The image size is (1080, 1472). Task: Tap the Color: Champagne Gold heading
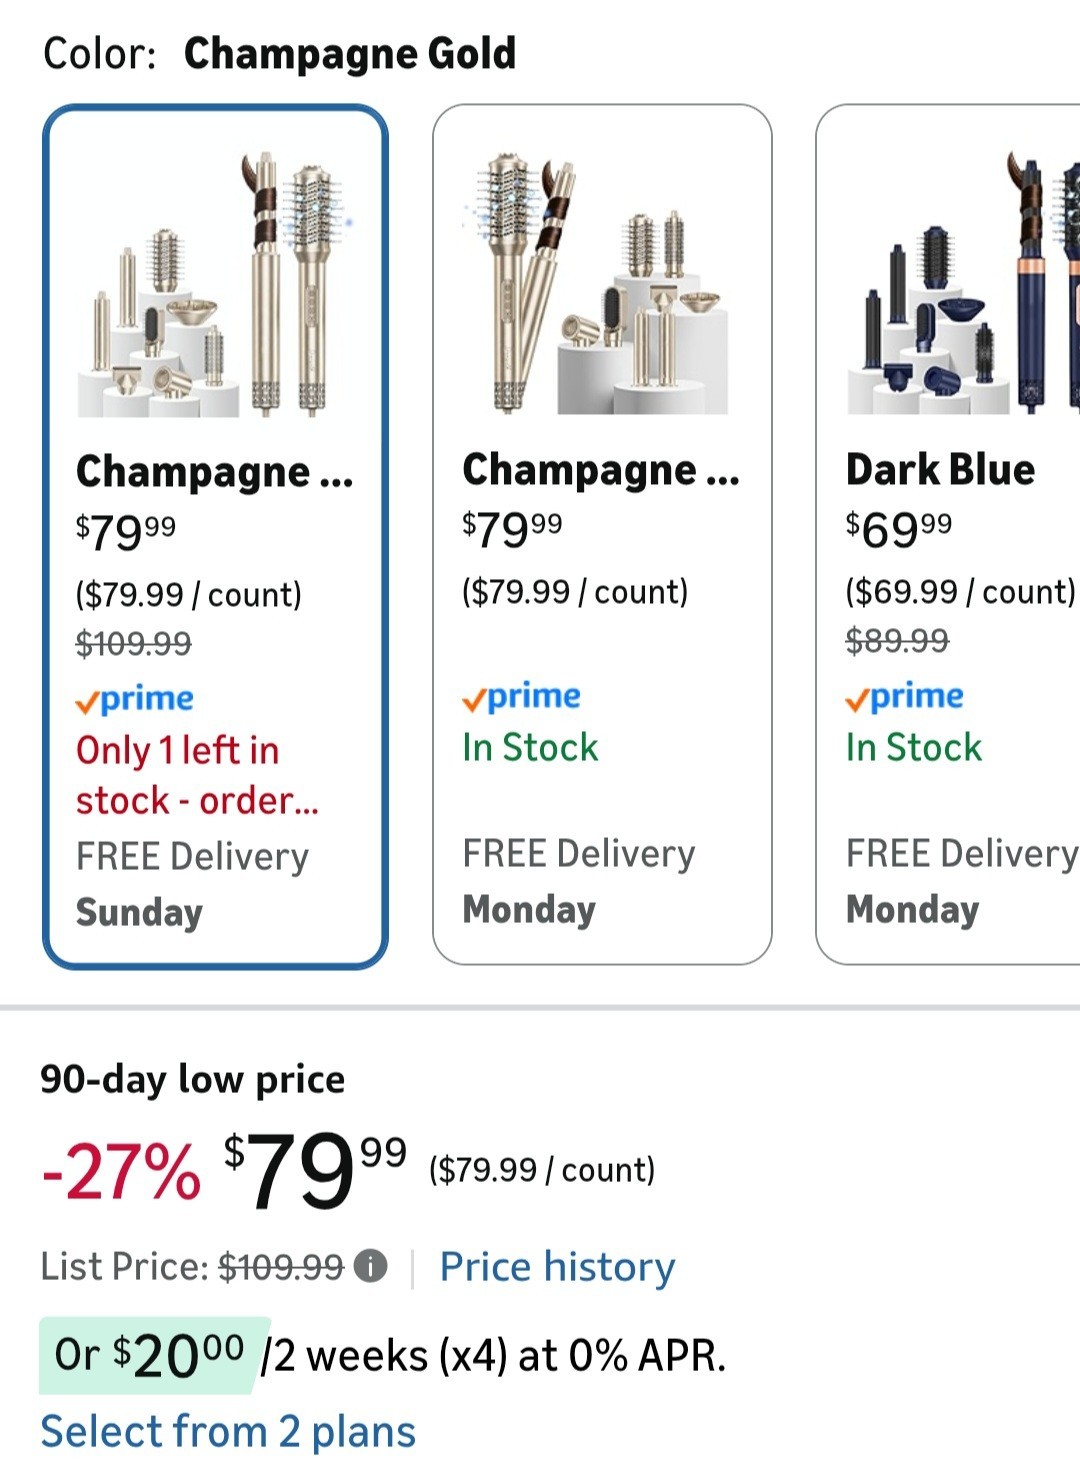[280, 53]
